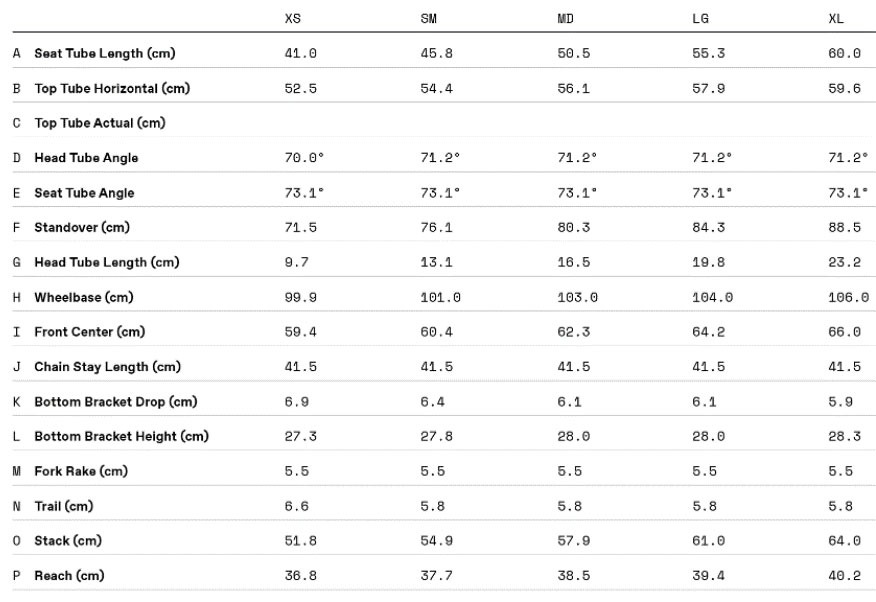The width and height of the screenshot is (876, 602).
Task: Click the SM Standover value 76.1
Action: tap(437, 228)
